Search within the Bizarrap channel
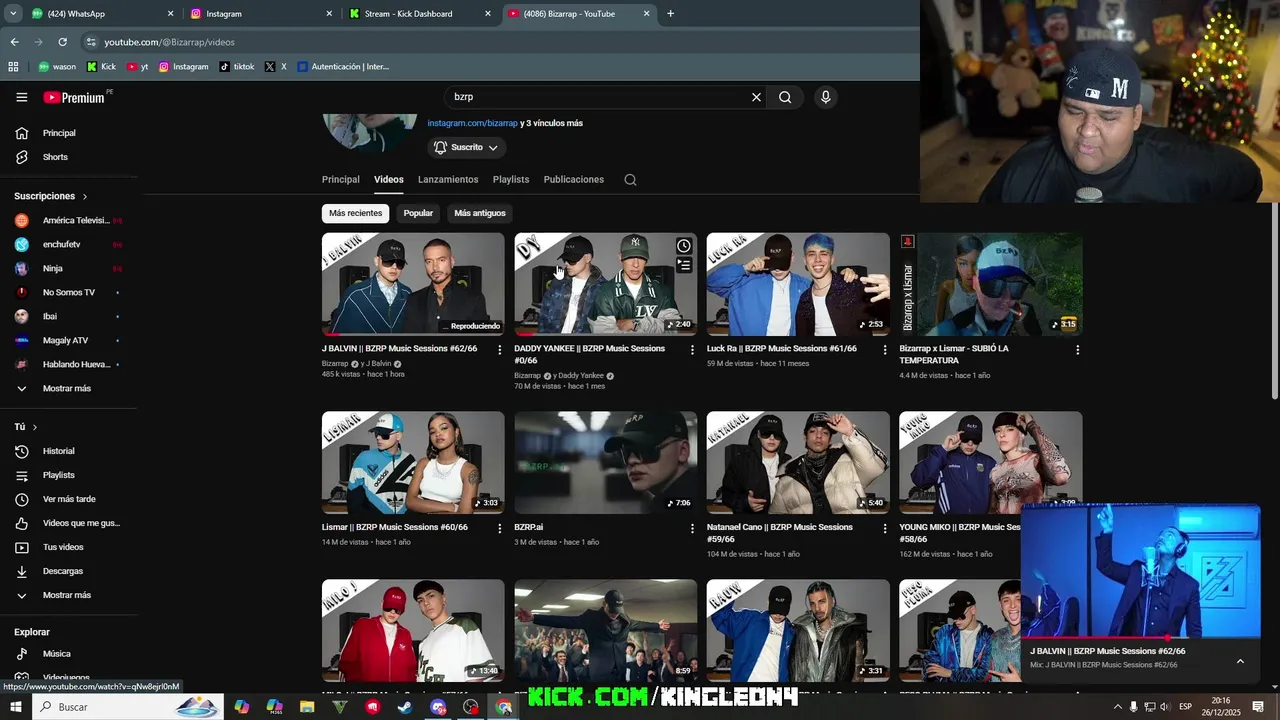Viewport: 1280px width, 720px height. pos(630,180)
